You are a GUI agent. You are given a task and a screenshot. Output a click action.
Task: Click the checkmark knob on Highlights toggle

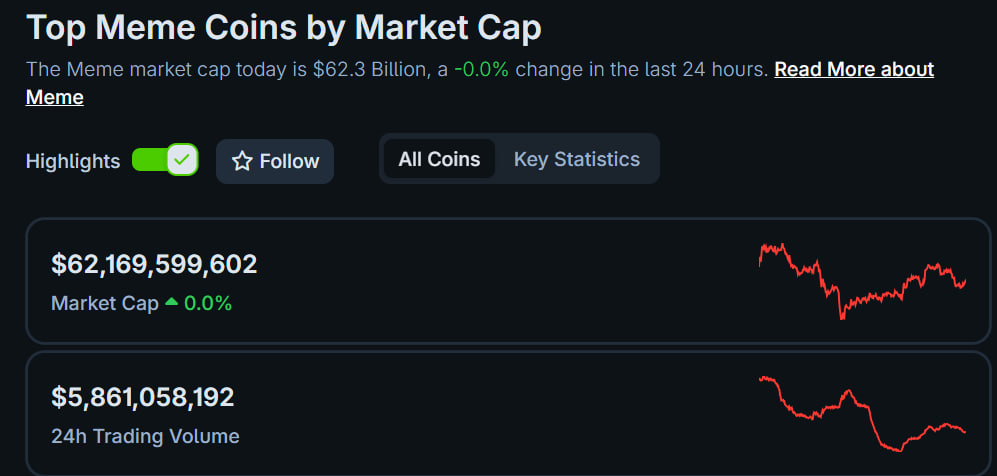(x=182, y=160)
